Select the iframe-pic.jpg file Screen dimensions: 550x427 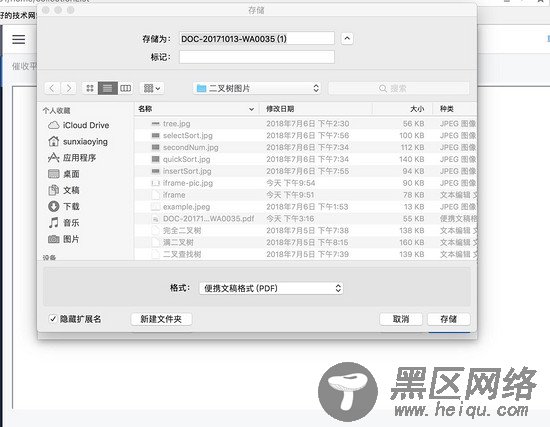pos(305,183)
